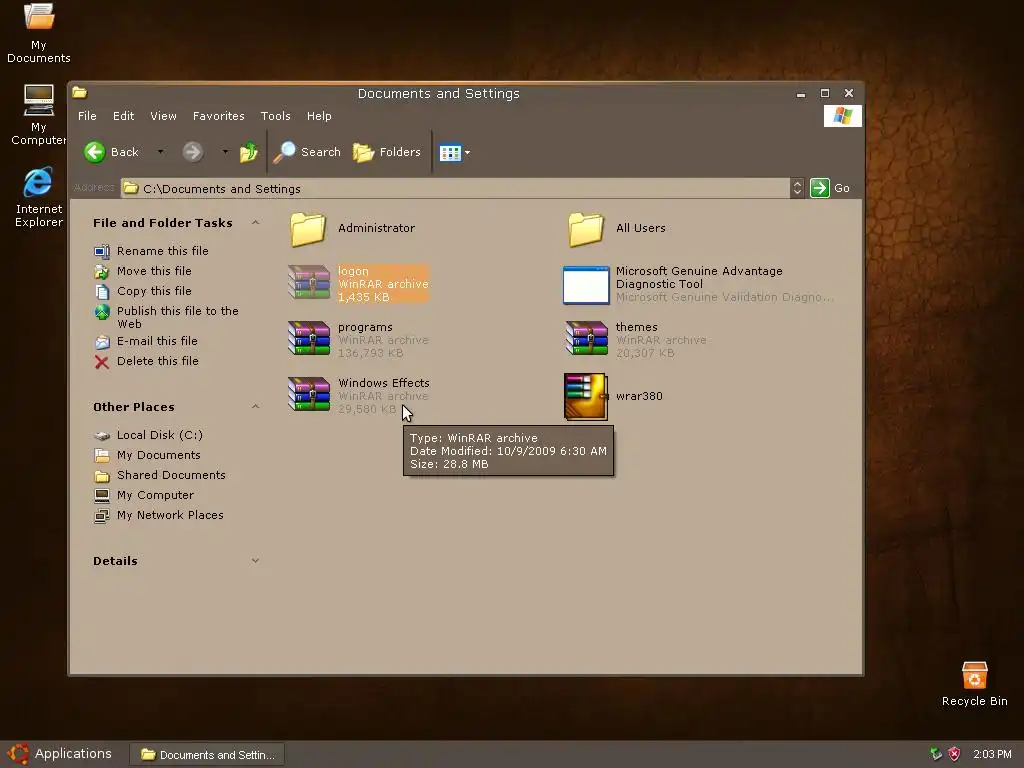Click Copy this file
Image resolution: width=1024 pixels, height=768 pixels.
click(x=154, y=291)
